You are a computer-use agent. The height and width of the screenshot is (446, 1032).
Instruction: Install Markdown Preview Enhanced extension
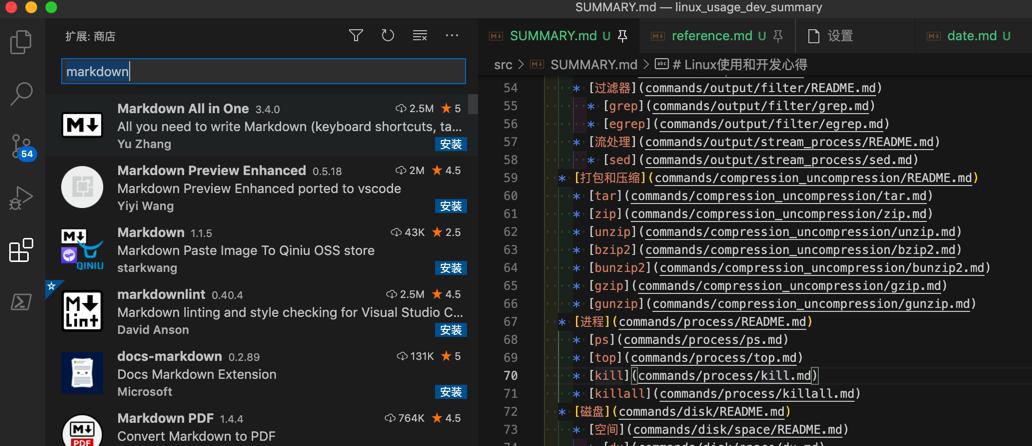(x=451, y=206)
